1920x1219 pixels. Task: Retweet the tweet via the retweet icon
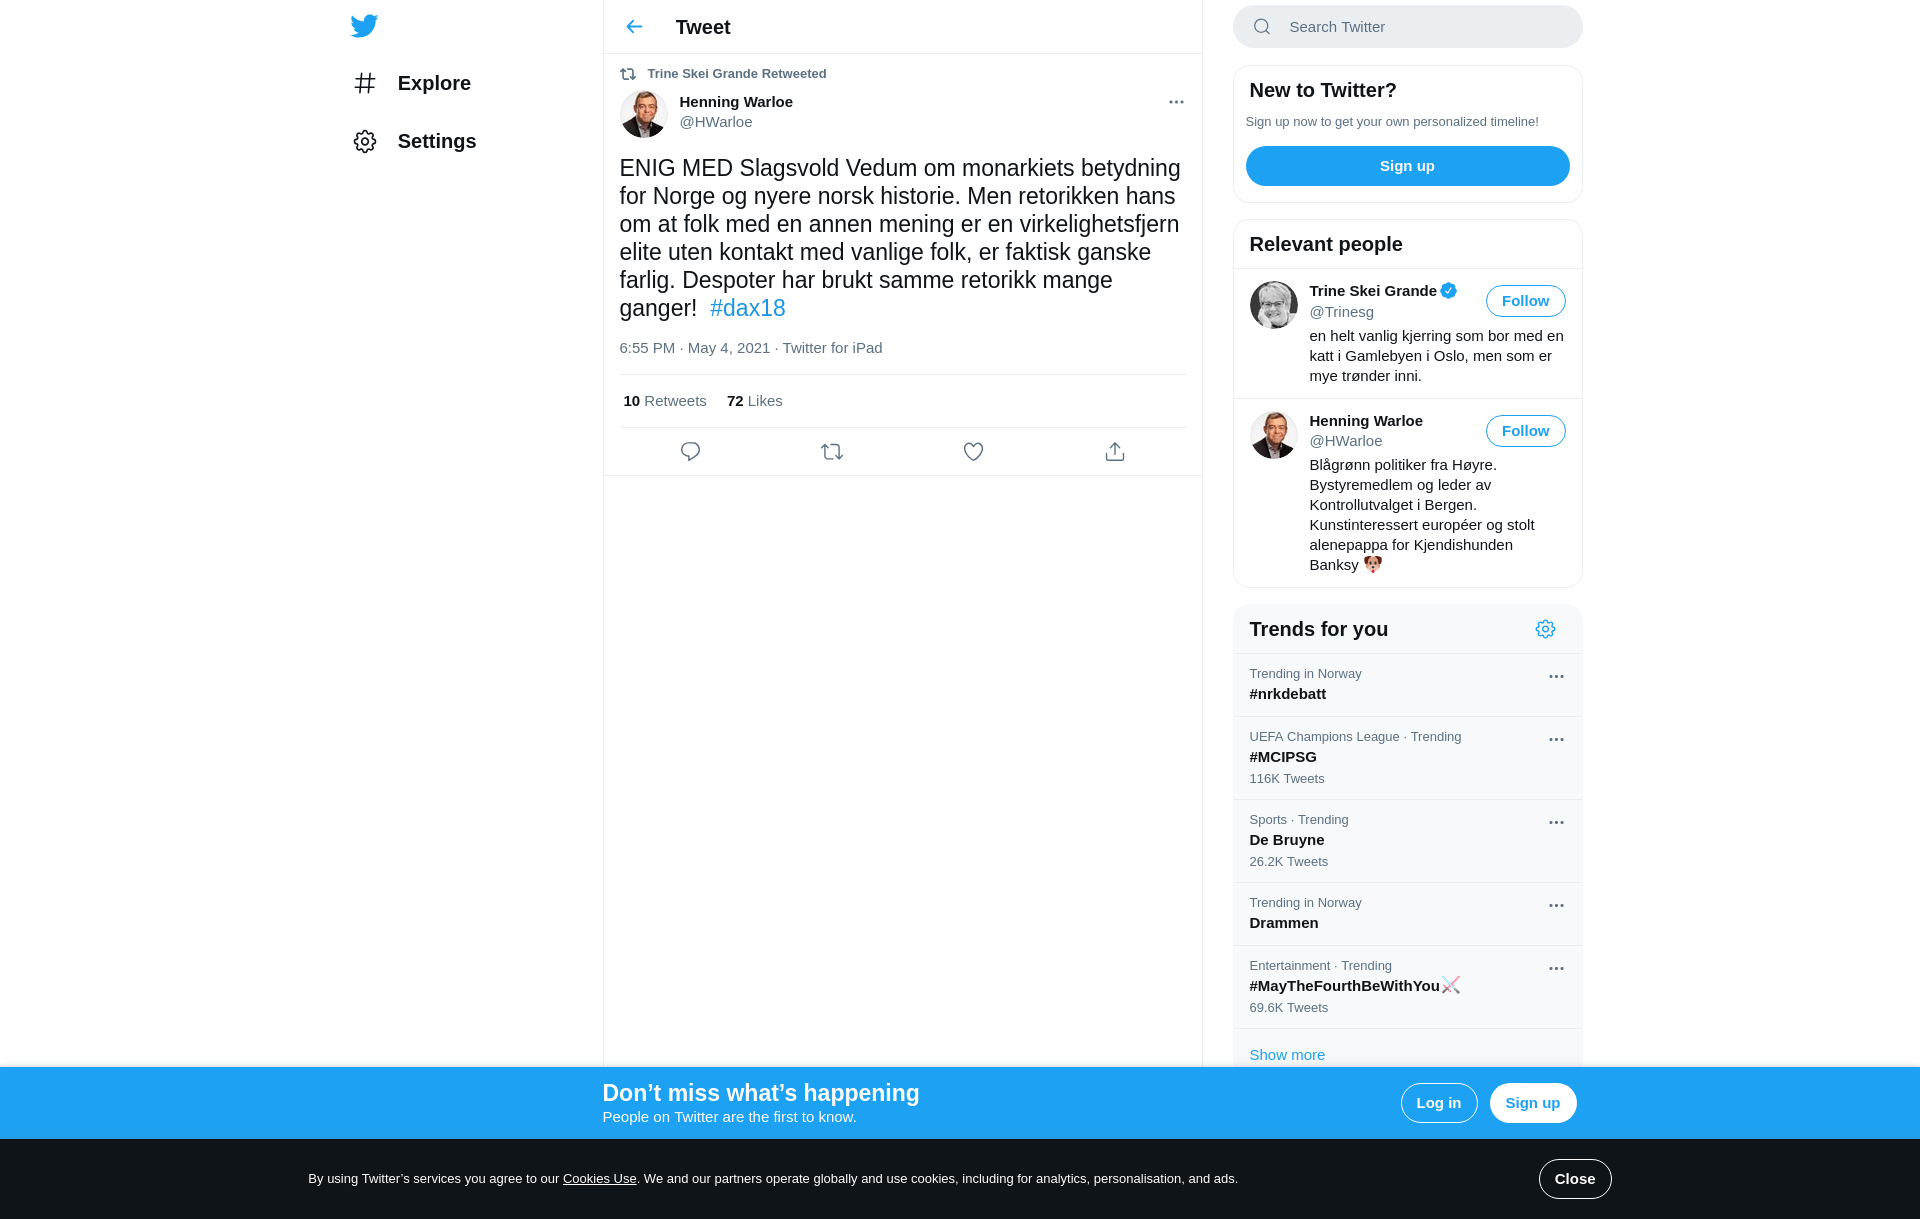pos(832,452)
